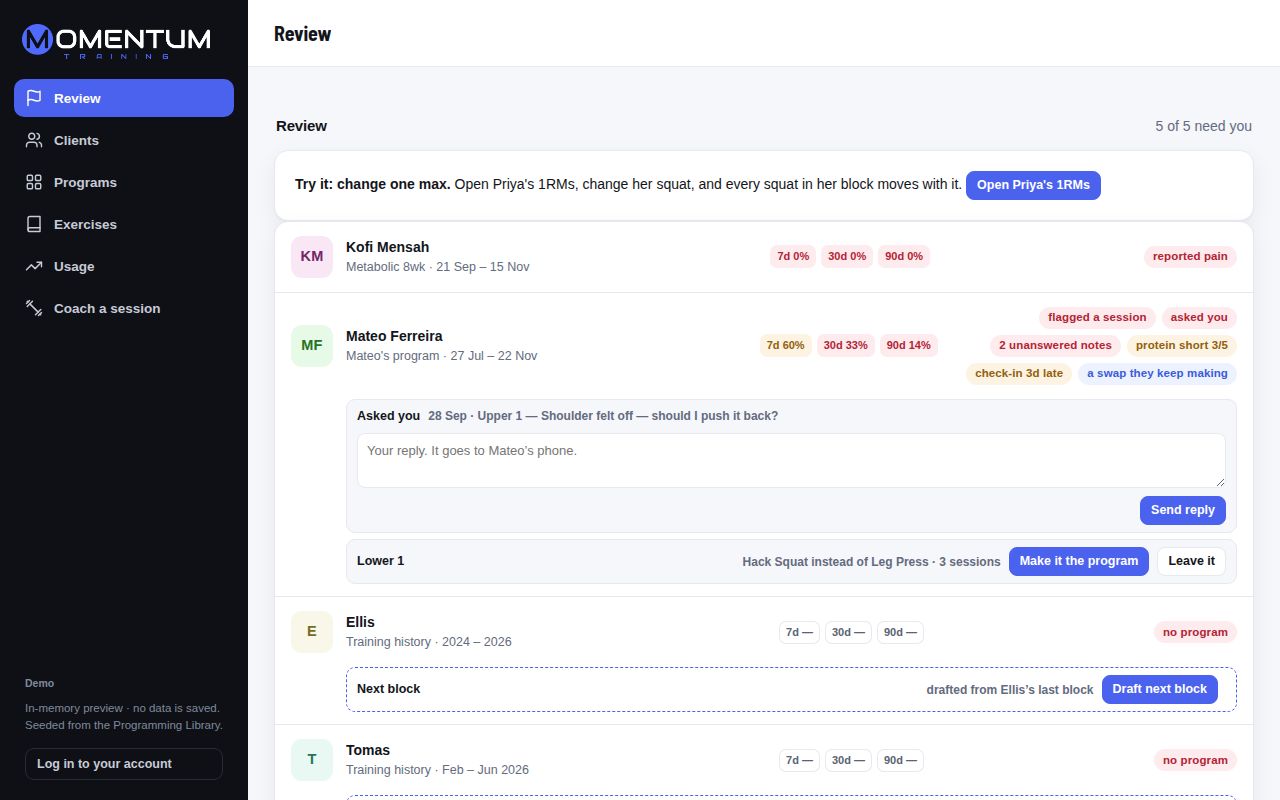Navigate to Exercises
1280x800 pixels.
pyautogui.click(x=124, y=224)
